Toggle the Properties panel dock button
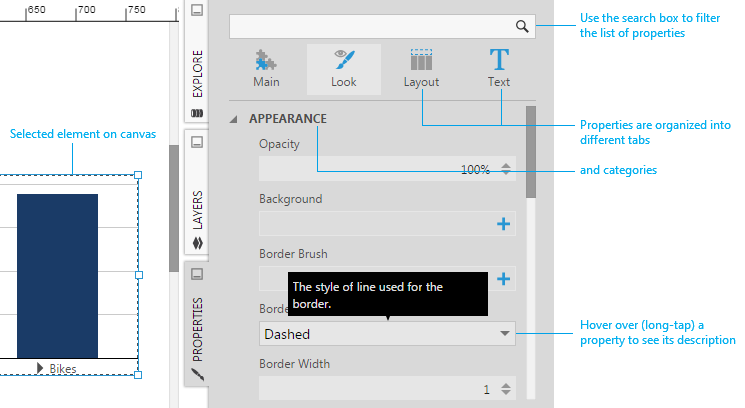Image resolution: width=745 pixels, height=408 pixels. point(197,274)
